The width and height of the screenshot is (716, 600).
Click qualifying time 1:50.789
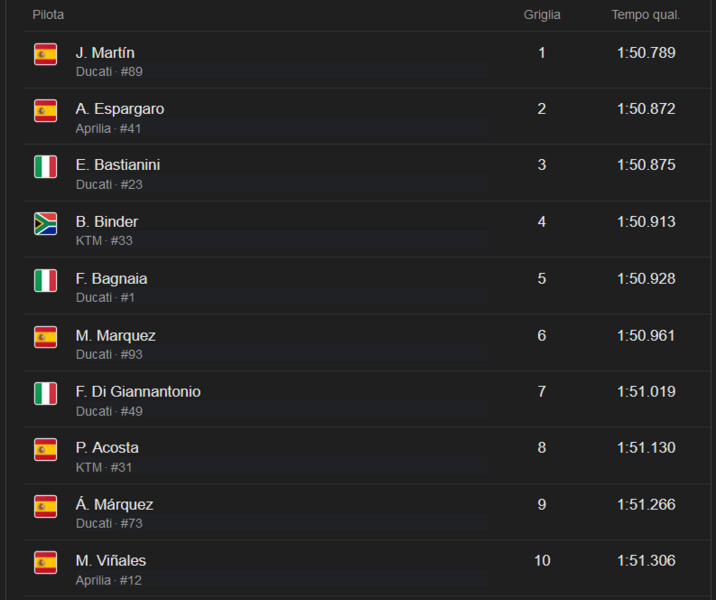click(646, 52)
